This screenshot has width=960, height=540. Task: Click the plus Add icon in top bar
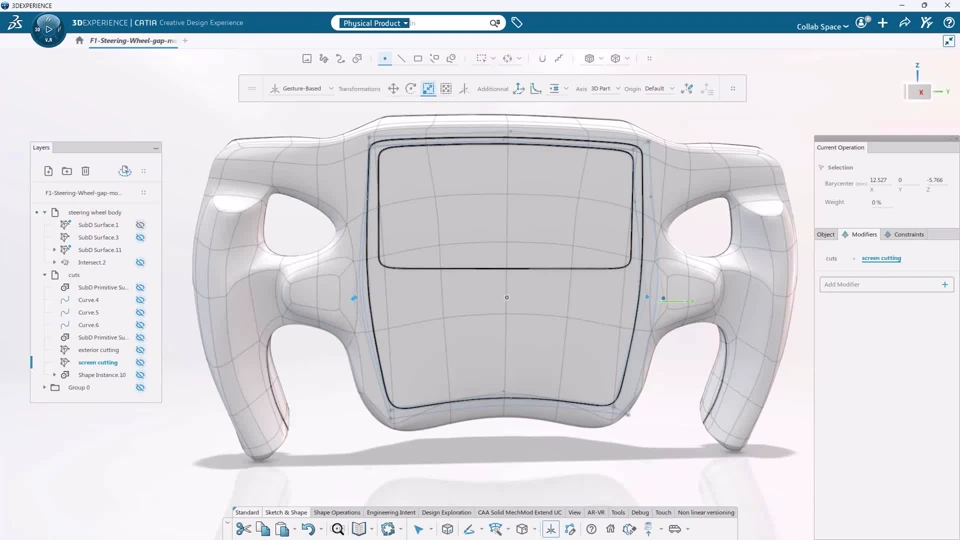882,23
